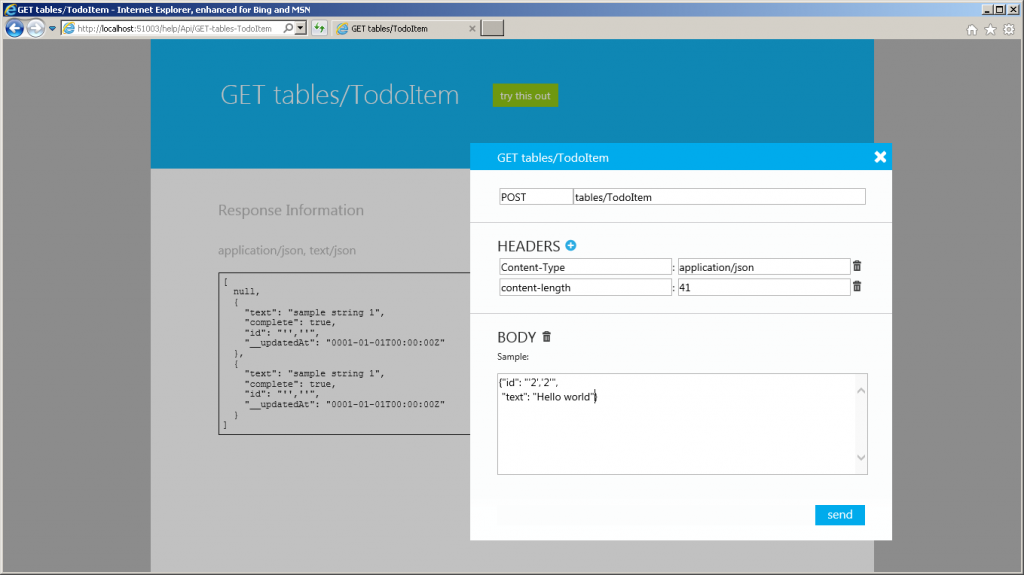The height and width of the screenshot is (575, 1024).
Task: Click the tables/TodoItem URL field
Action: pos(718,197)
